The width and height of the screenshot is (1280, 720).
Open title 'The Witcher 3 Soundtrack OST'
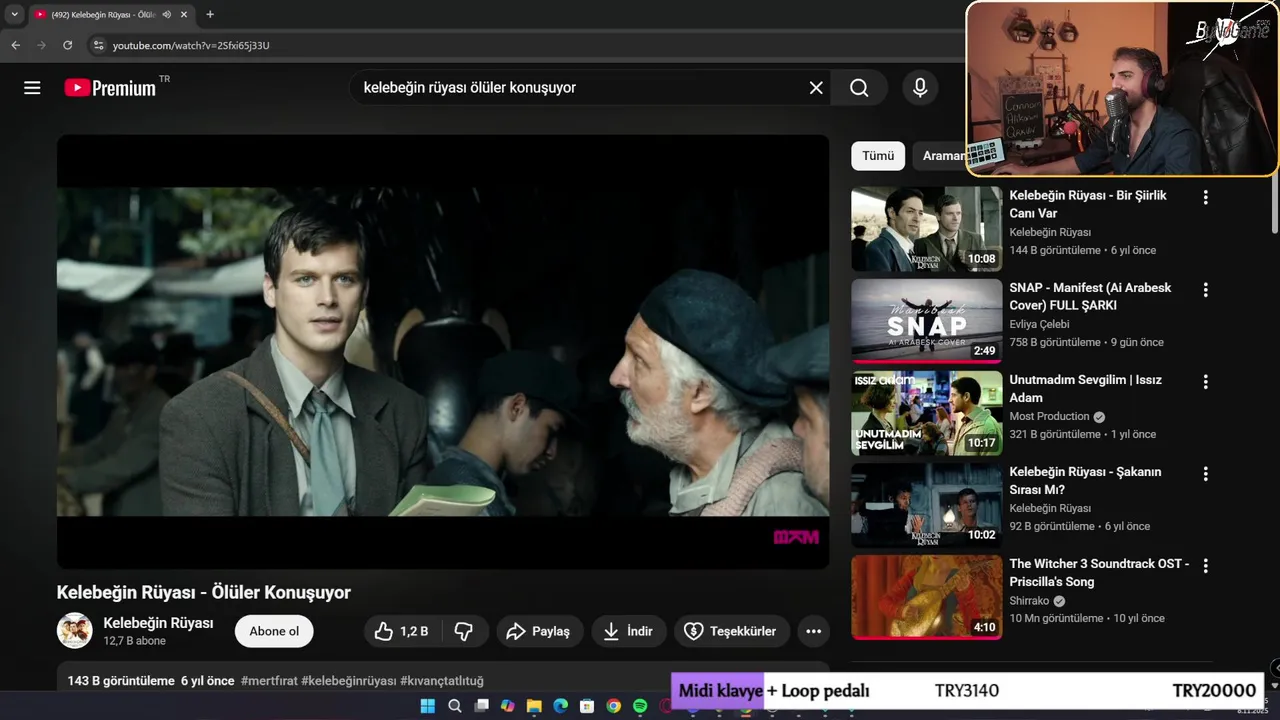point(1099,572)
